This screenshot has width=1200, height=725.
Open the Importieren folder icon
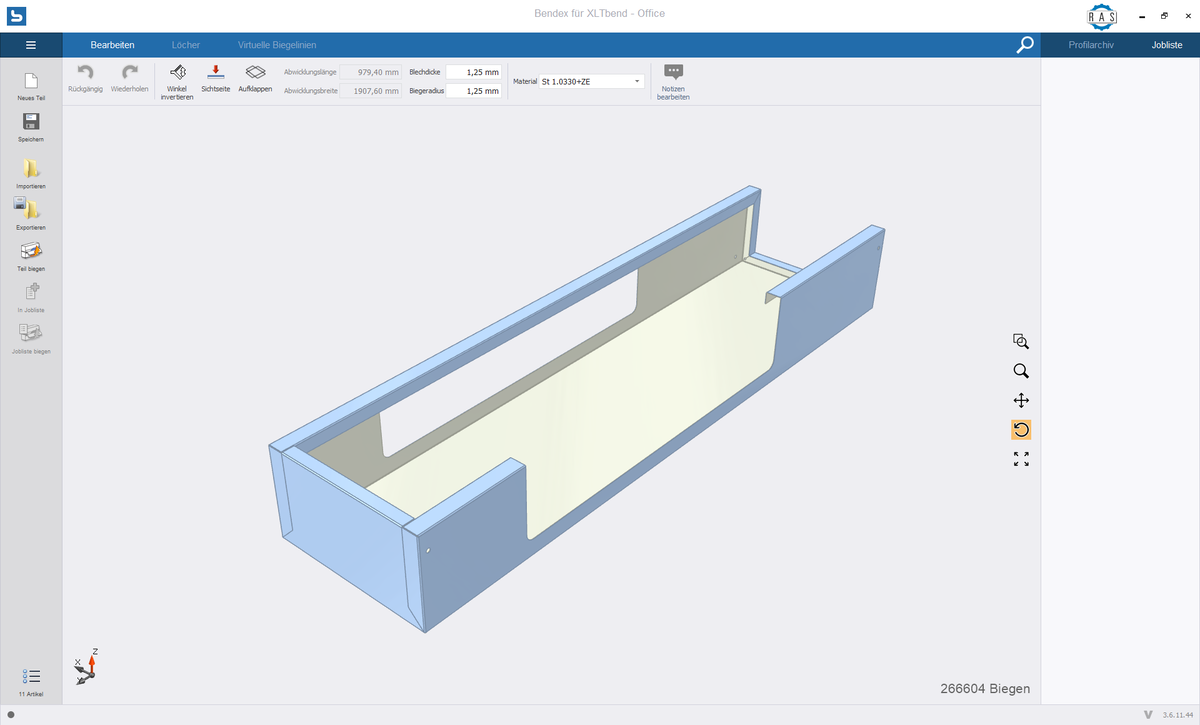31,169
